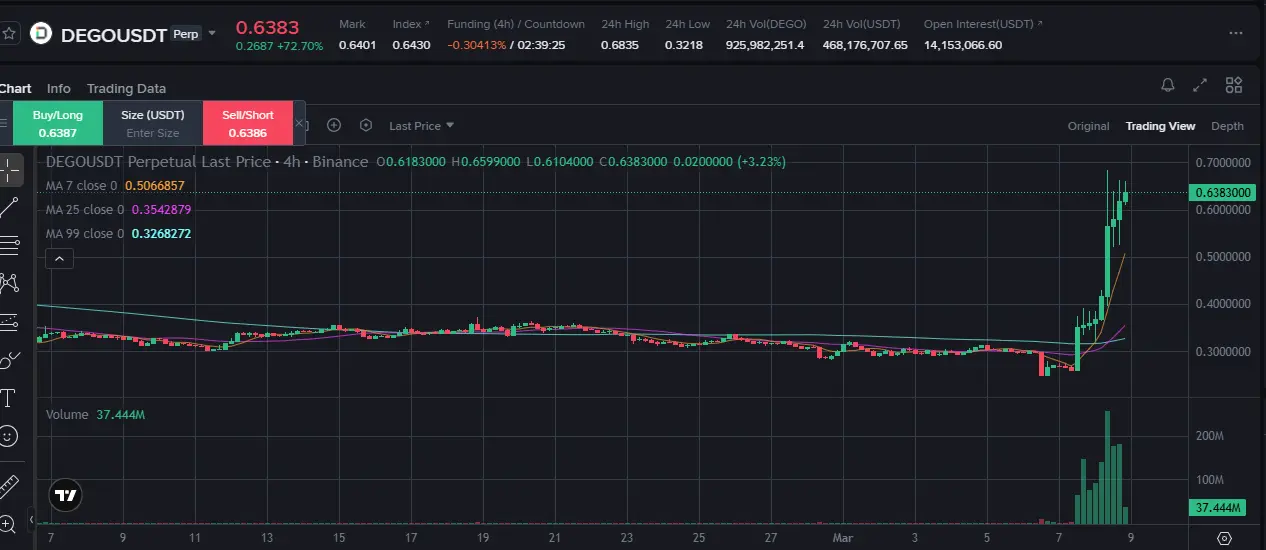Viewport: 1266px width, 550px height.
Task: Click the Index price label link
Action: click(411, 24)
